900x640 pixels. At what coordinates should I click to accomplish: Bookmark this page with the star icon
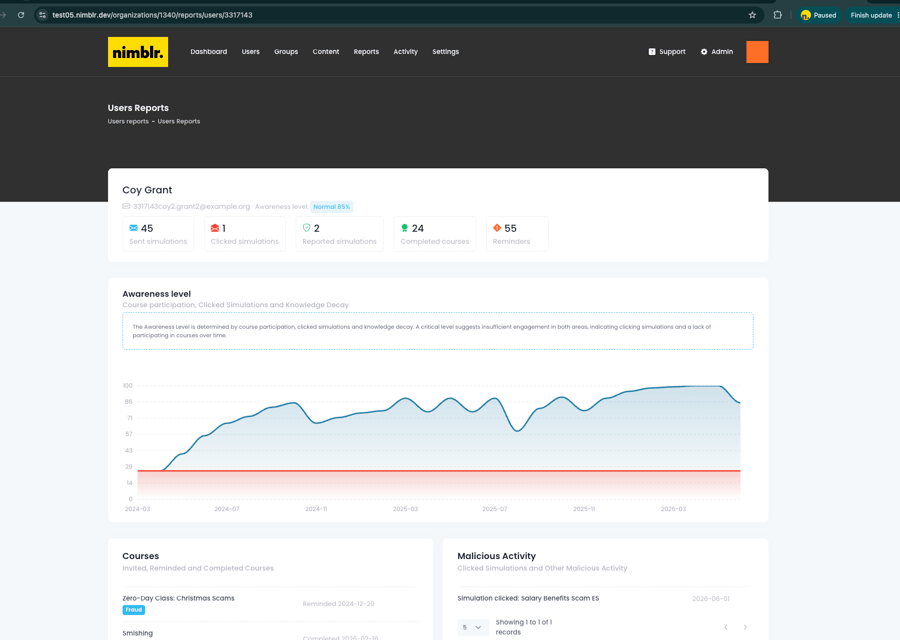pos(752,15)
